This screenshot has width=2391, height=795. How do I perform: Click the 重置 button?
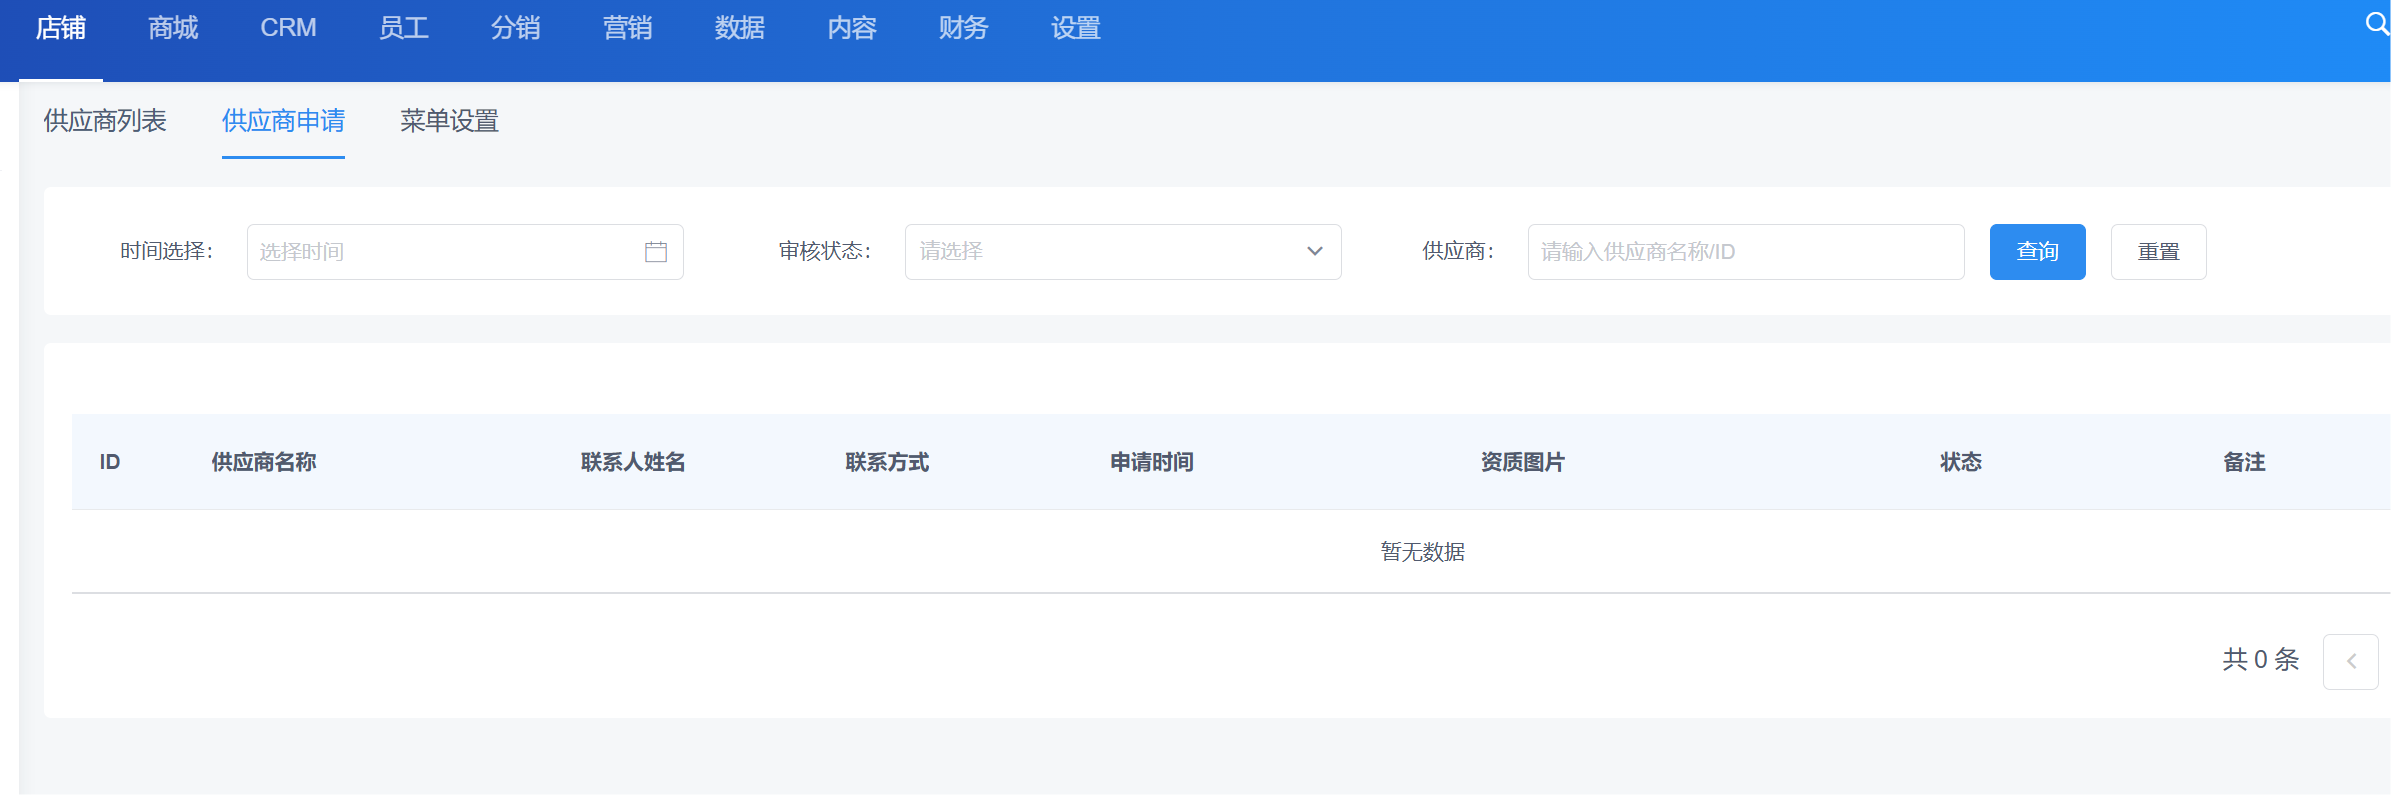pyautogui.click(x=2159, y=252)
